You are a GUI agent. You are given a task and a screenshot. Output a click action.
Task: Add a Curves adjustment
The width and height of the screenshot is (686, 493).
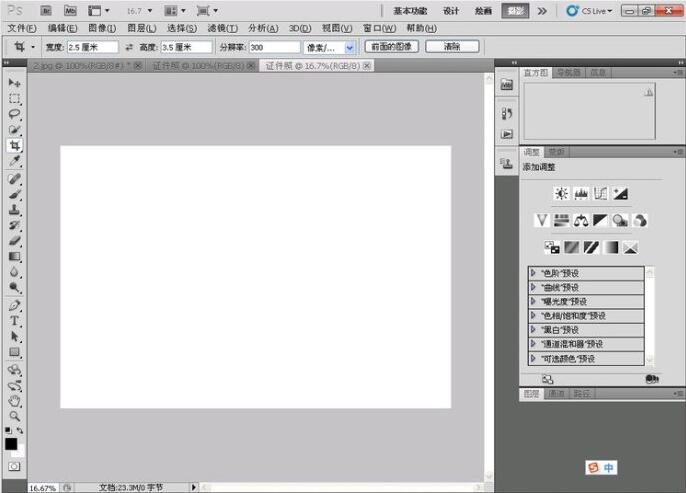point(601,193)
